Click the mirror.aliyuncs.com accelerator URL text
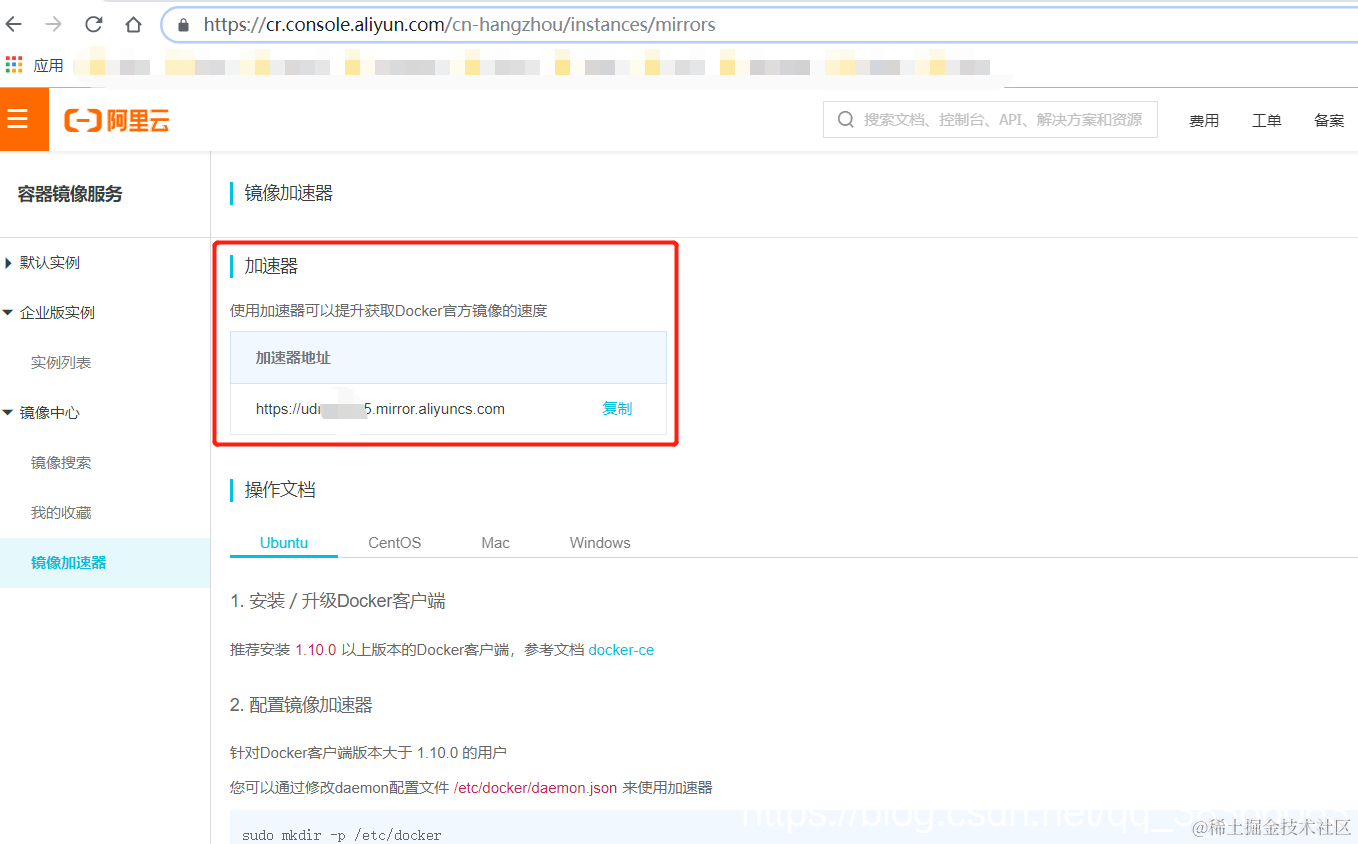This screenshot has width=1358, height=844. click(380, 408)
